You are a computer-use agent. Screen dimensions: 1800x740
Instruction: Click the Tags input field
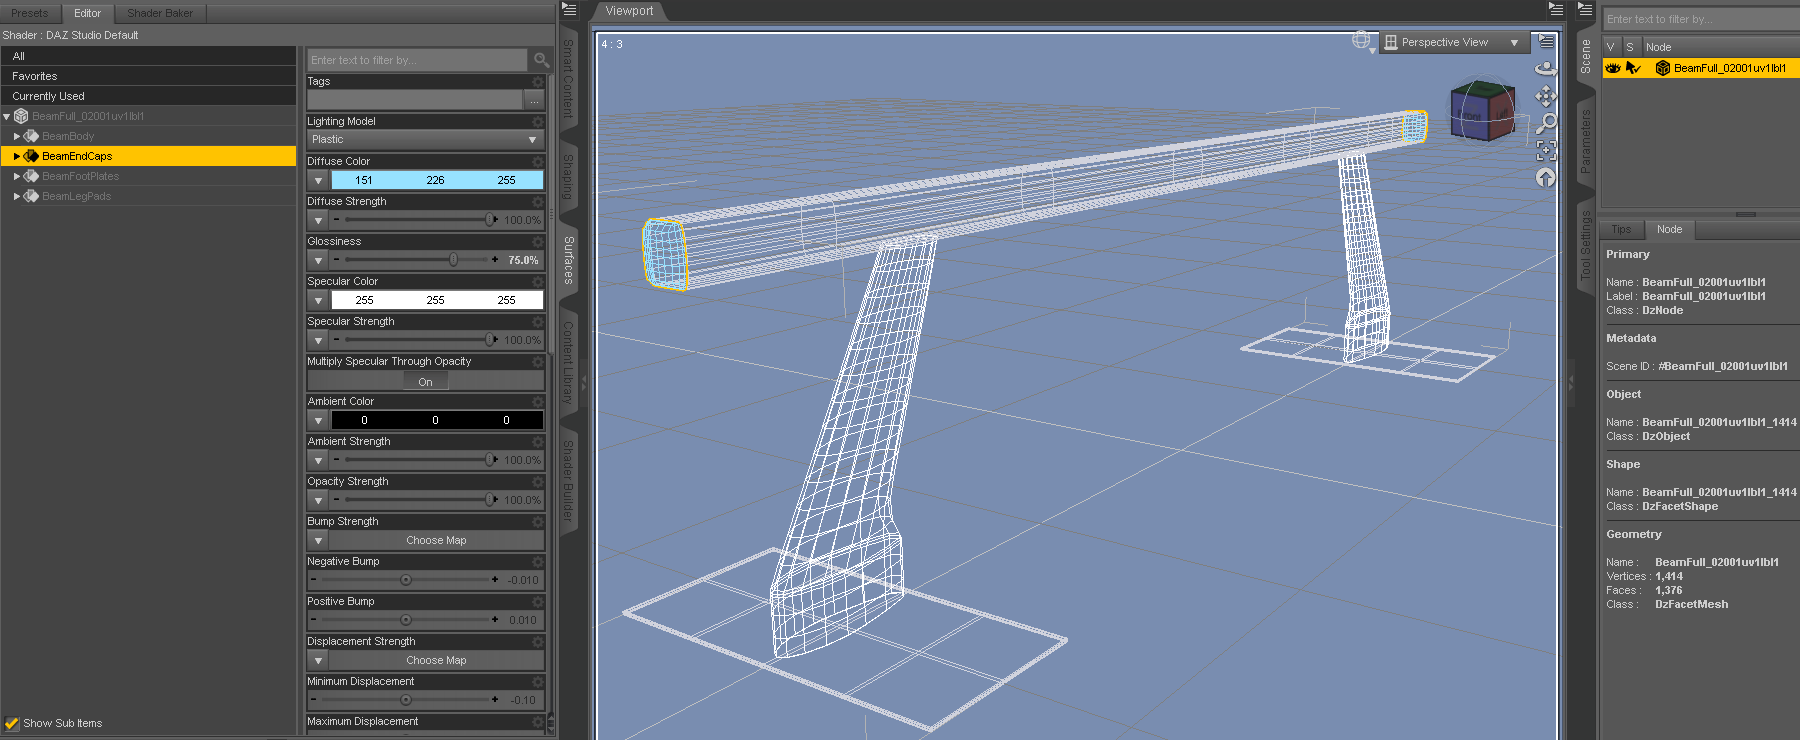click(415, 100)
